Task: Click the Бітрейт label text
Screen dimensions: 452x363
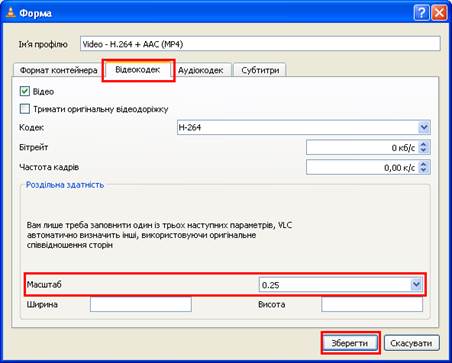Action: 34,147
